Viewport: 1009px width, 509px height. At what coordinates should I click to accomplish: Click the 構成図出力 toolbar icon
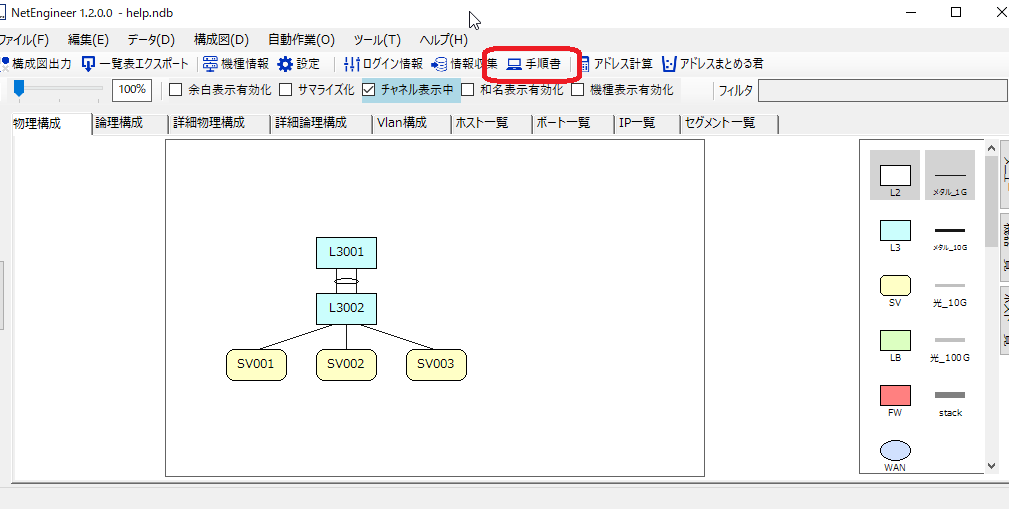point(5,64)
